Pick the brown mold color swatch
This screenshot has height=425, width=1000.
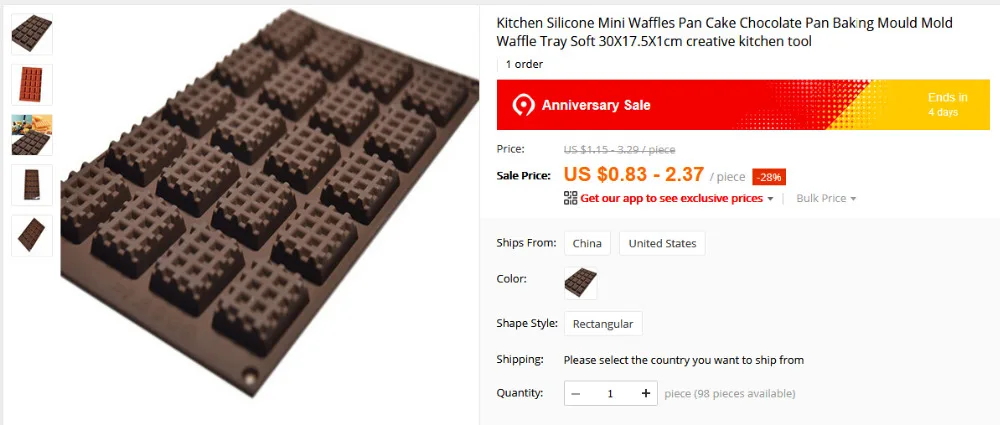(x=580, y=283)
